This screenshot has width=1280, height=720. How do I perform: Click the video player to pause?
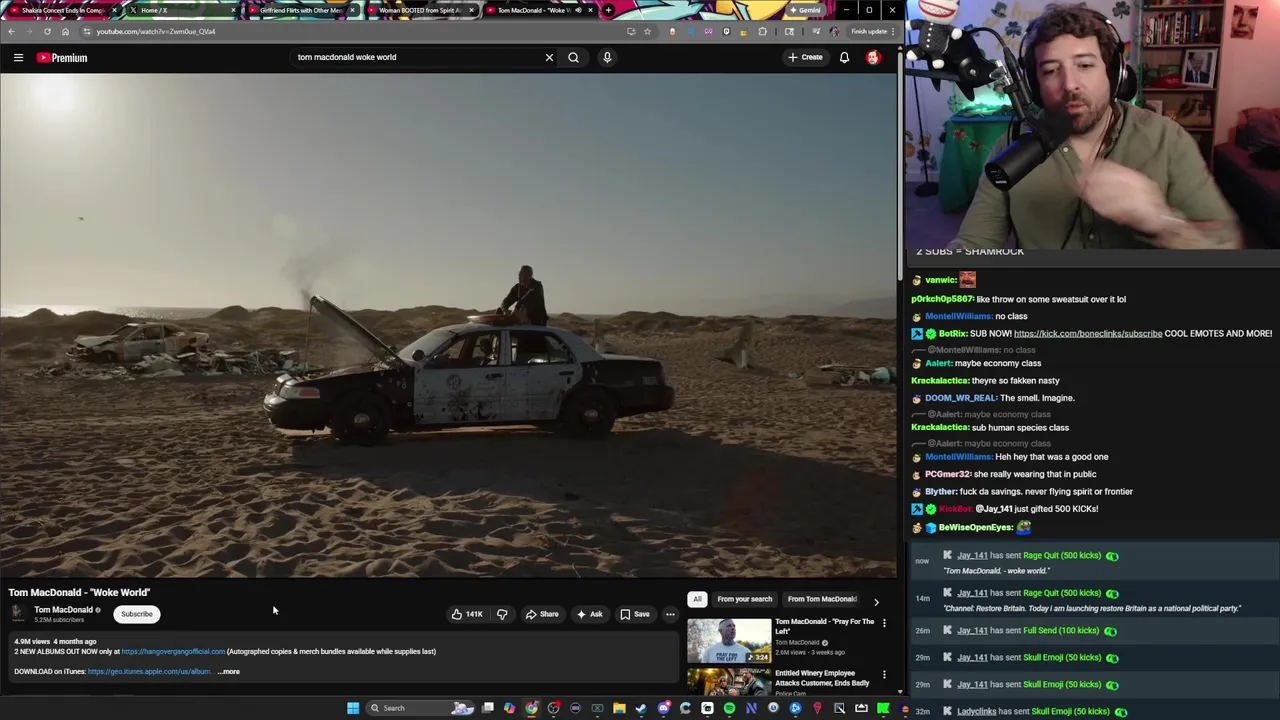(448, 325)
